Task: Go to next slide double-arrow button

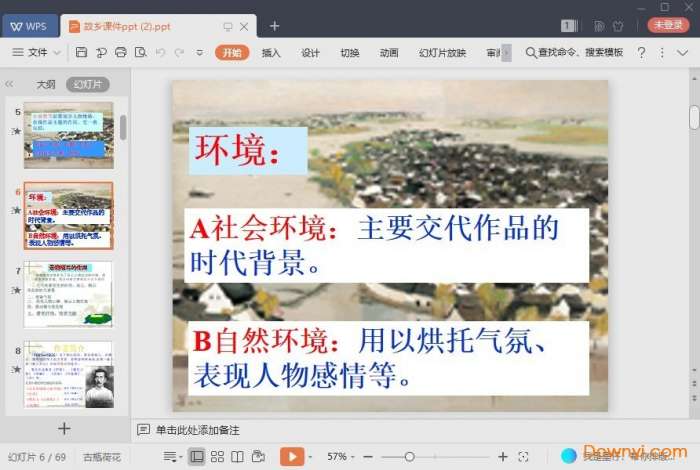Action: pos(694,398)
